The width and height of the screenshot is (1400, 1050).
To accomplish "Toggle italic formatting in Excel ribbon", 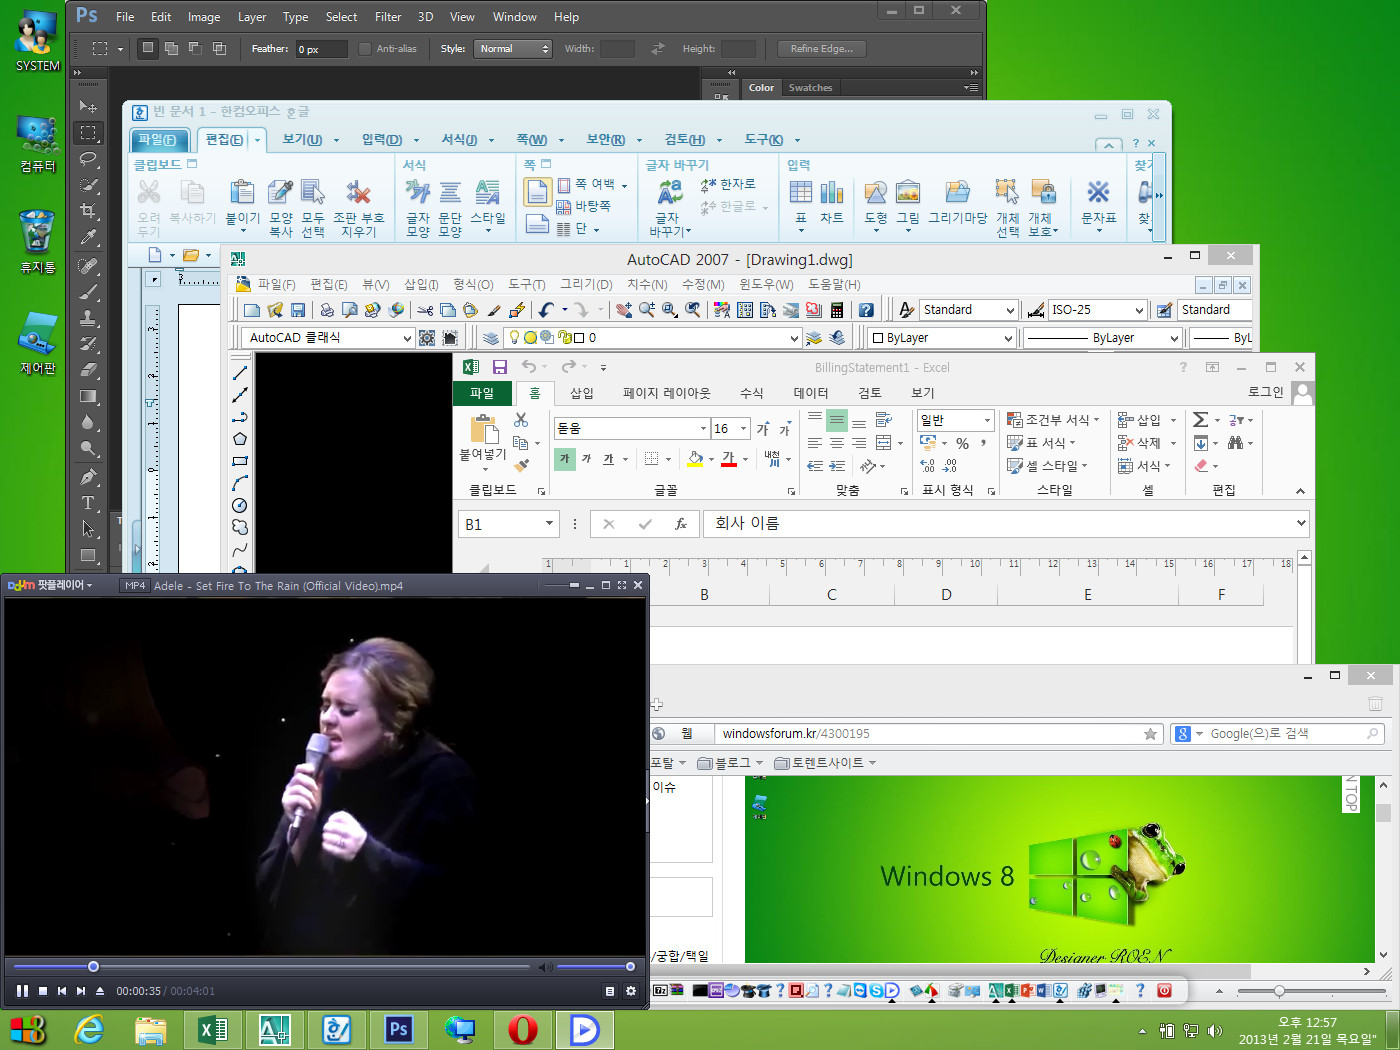I will pyautogui.click(x=587, y=459).
